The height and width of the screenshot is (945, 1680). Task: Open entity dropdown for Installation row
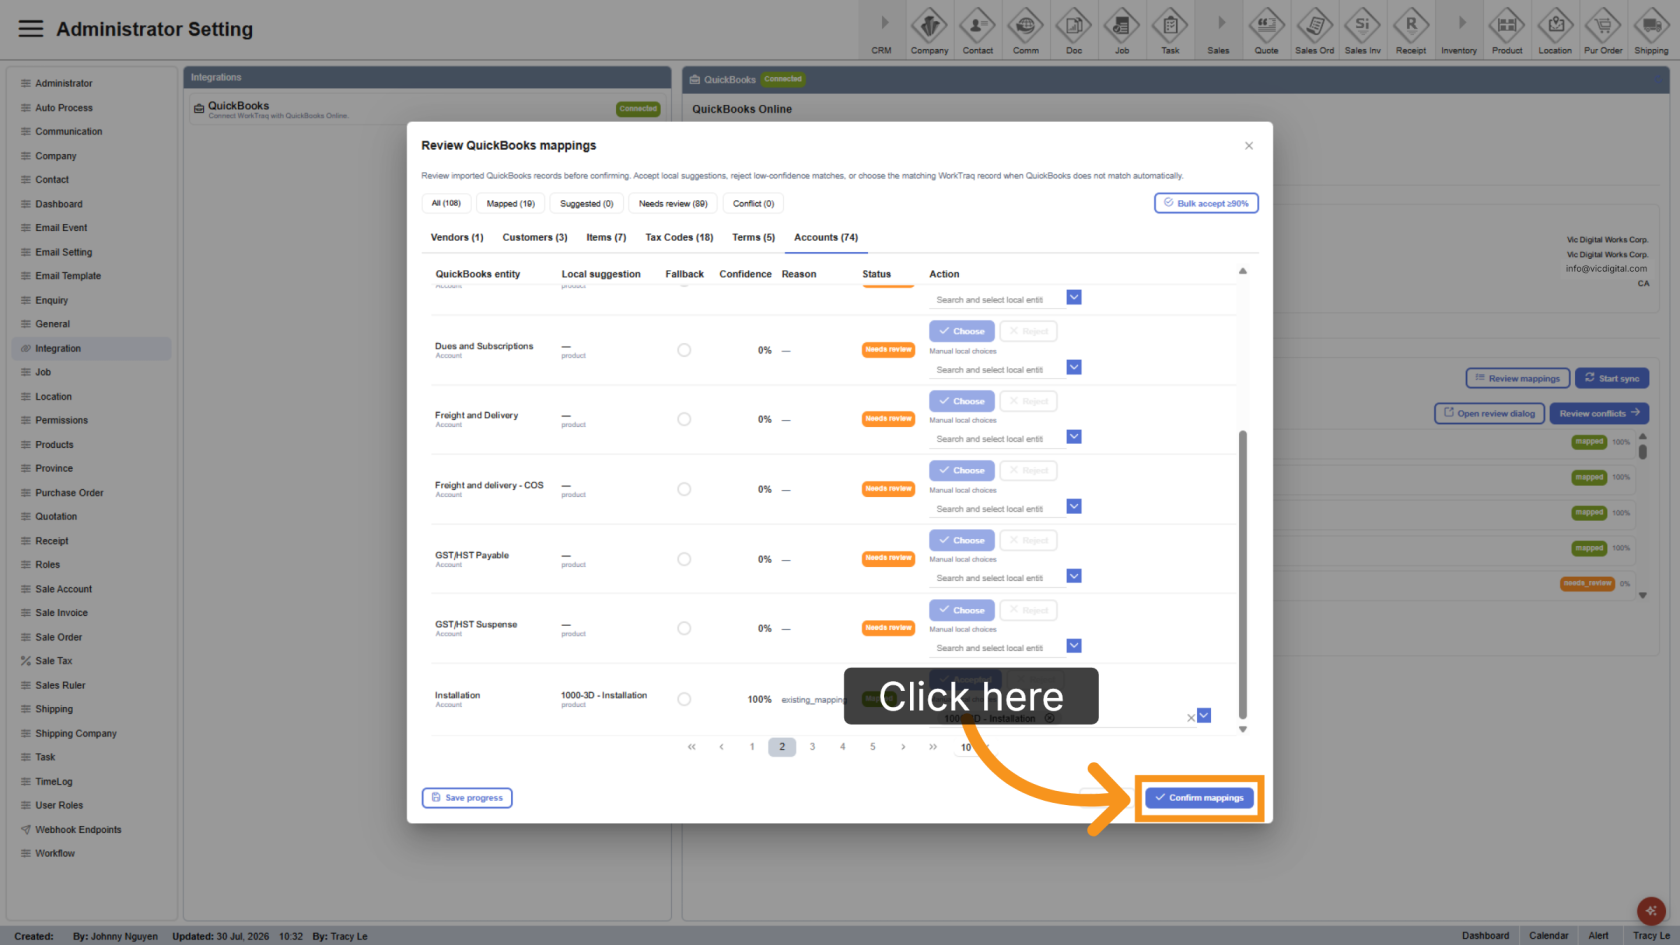coord(1204,715)
